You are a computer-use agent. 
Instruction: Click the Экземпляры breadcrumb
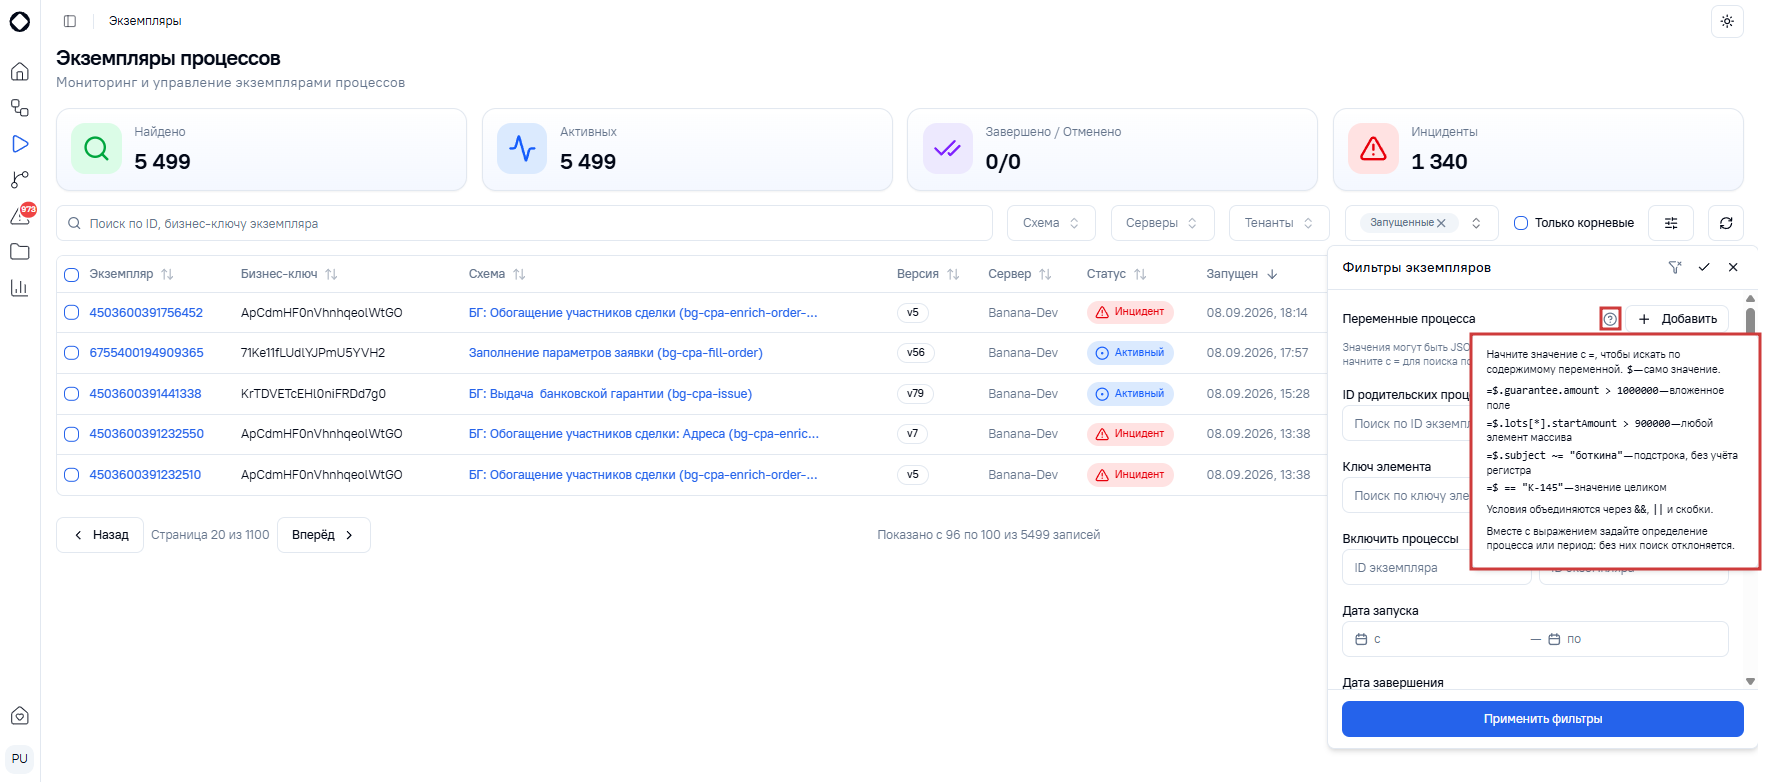tap(145, 21)
